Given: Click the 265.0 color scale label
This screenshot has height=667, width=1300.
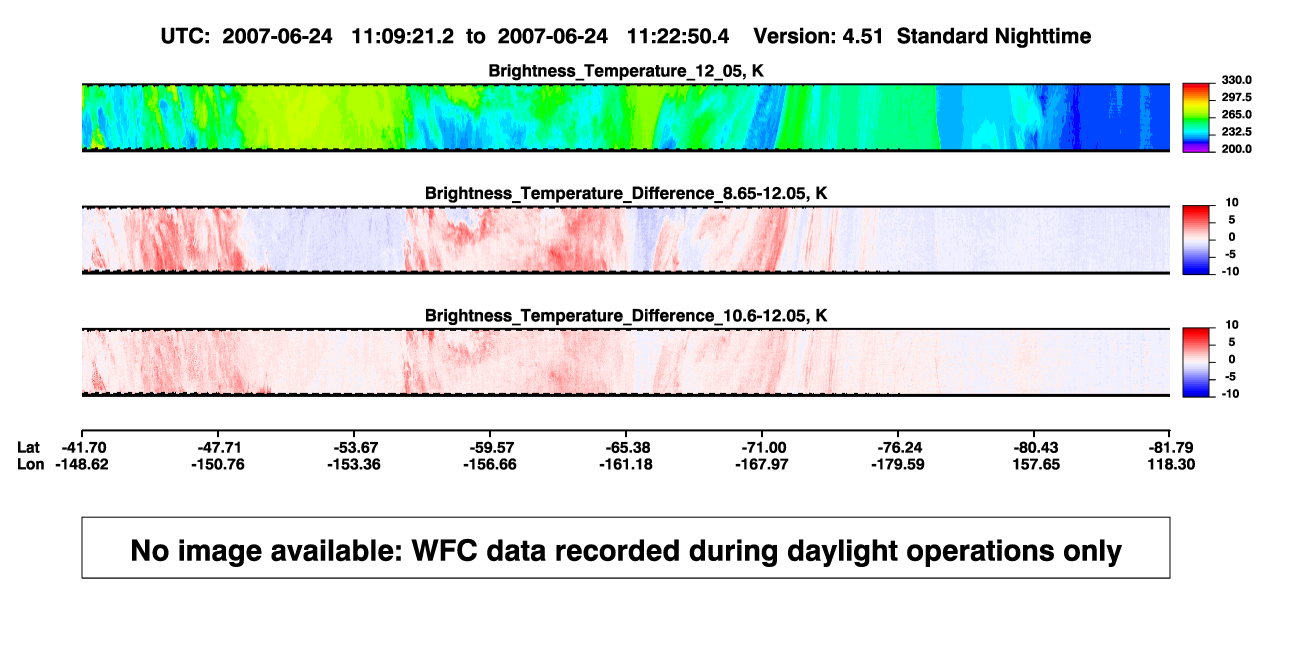Looking at the screenshot, I should pos(1239,115).
